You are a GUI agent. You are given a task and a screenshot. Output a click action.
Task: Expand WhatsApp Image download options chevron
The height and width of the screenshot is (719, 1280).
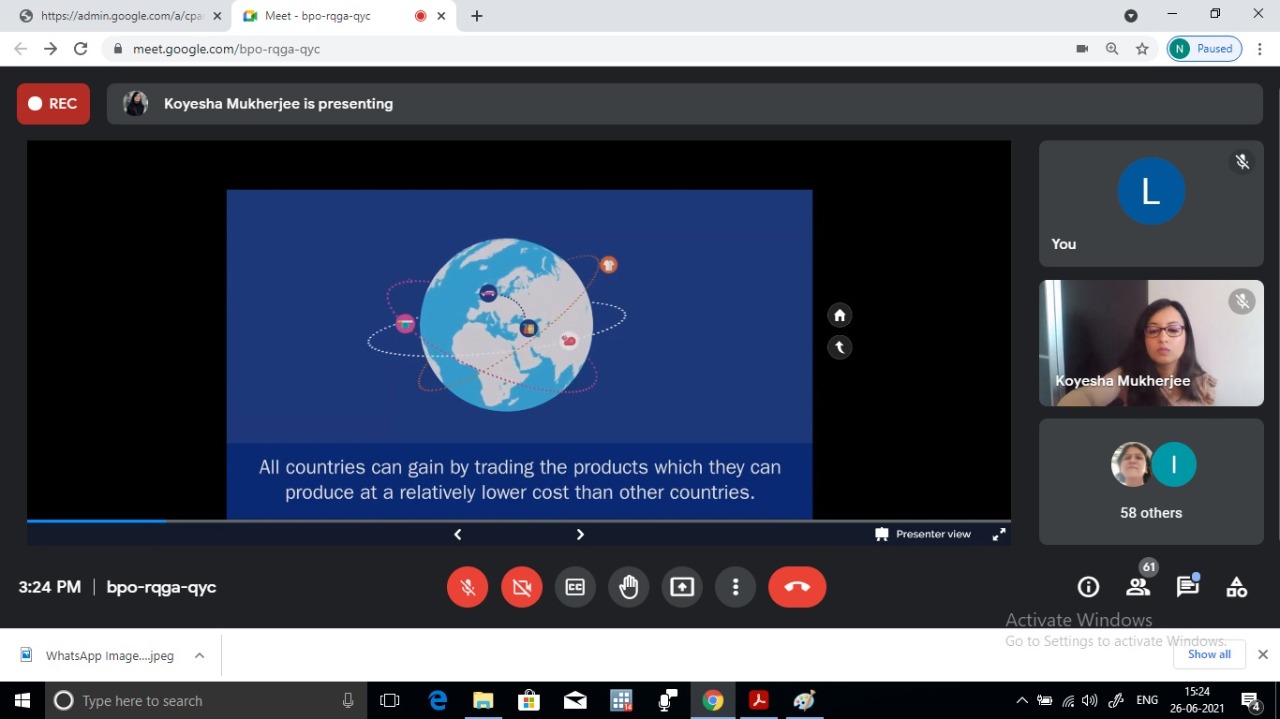click(199, 656)
